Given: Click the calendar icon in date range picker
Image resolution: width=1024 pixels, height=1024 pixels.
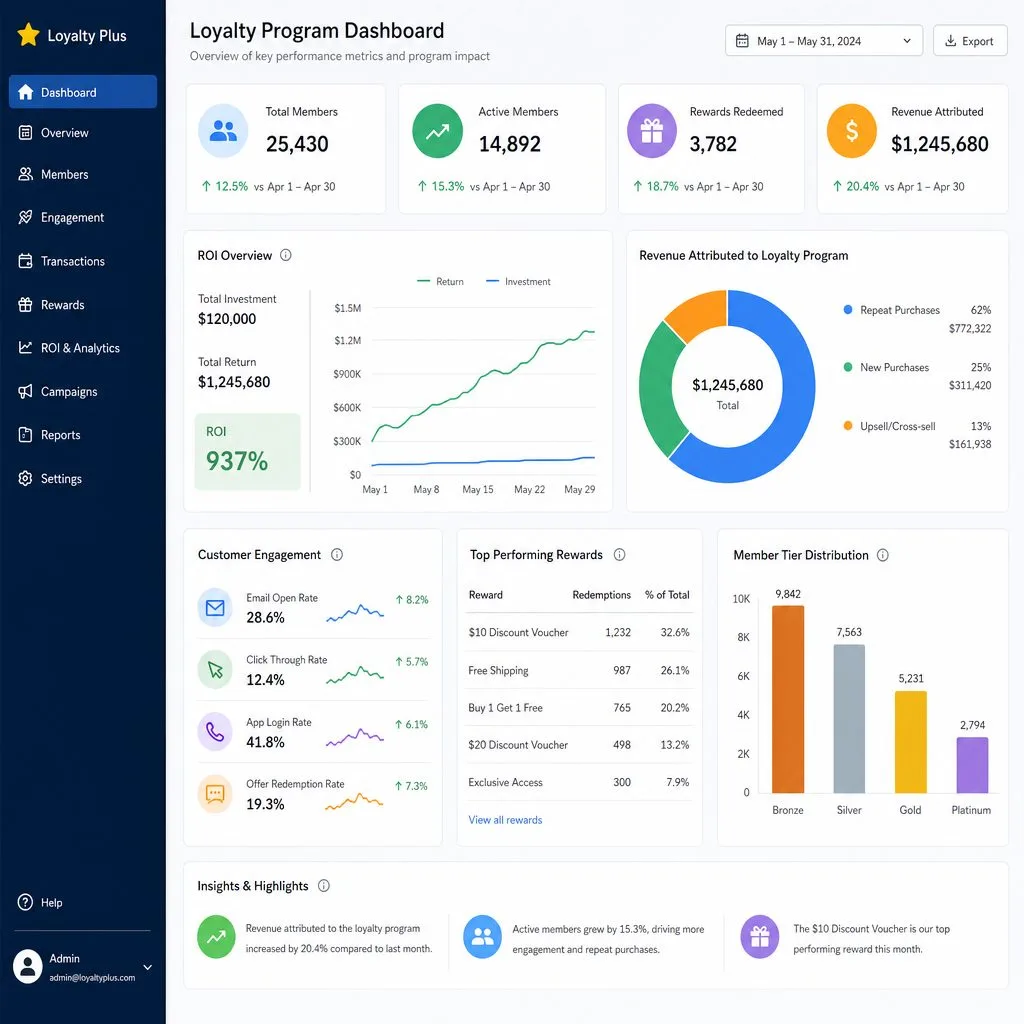Looking at the screenshot, I should click(743, 40).
